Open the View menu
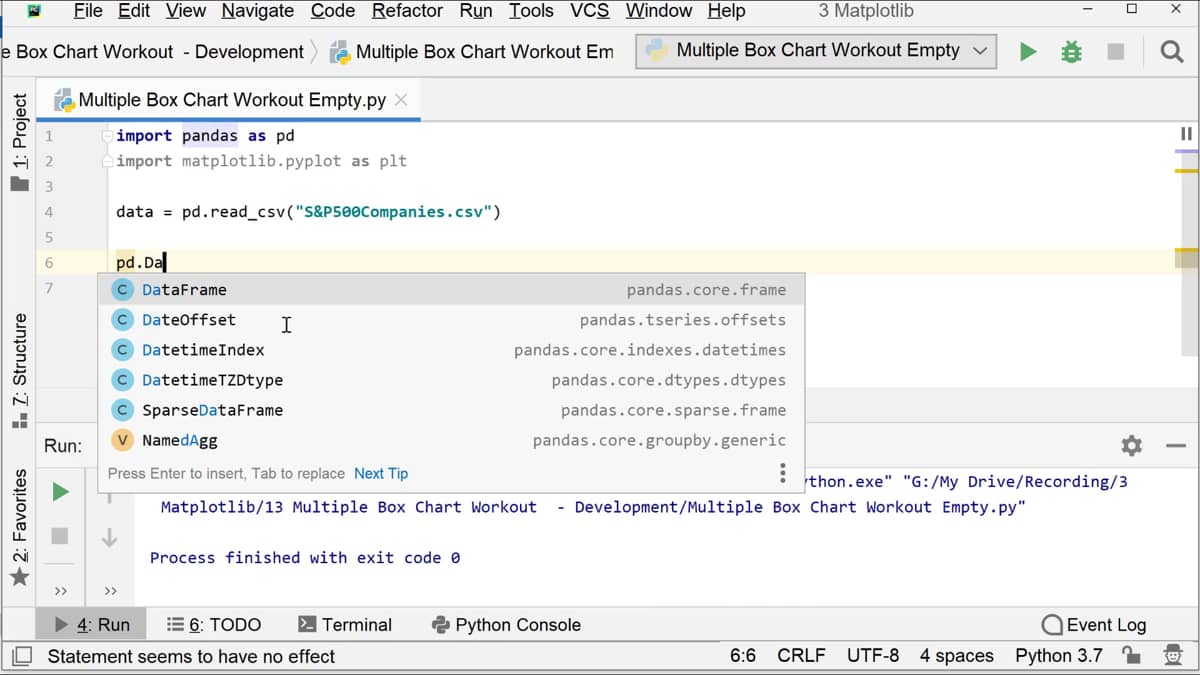This screenshot has height=675, width=1200. pos(185,11)
